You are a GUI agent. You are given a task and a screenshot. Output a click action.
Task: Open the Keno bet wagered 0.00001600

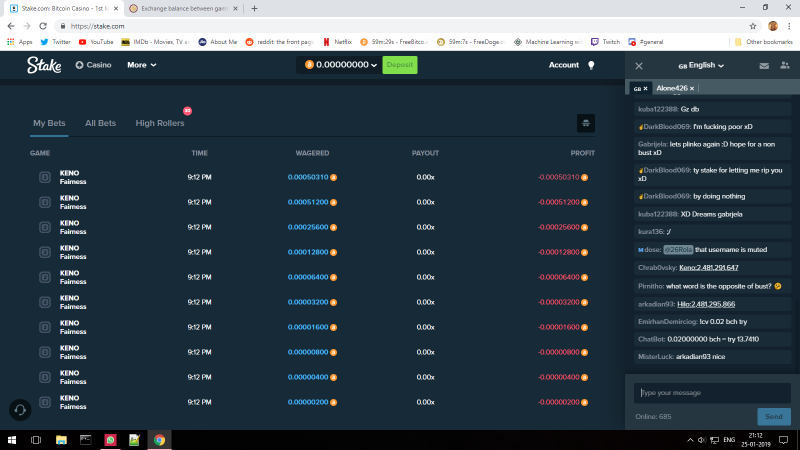coord(312,327)
